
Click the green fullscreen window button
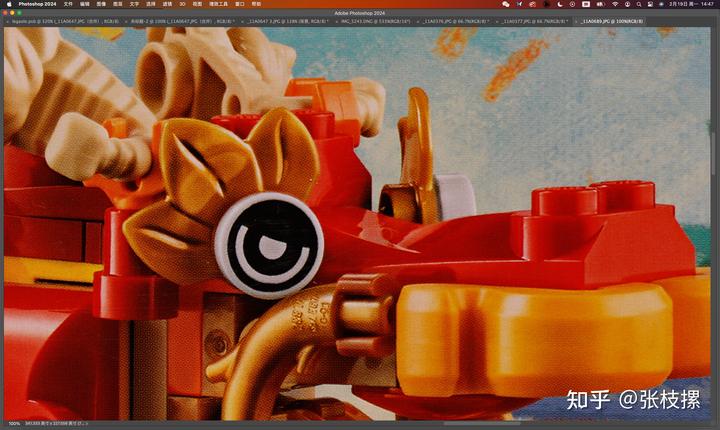[19, 13]
